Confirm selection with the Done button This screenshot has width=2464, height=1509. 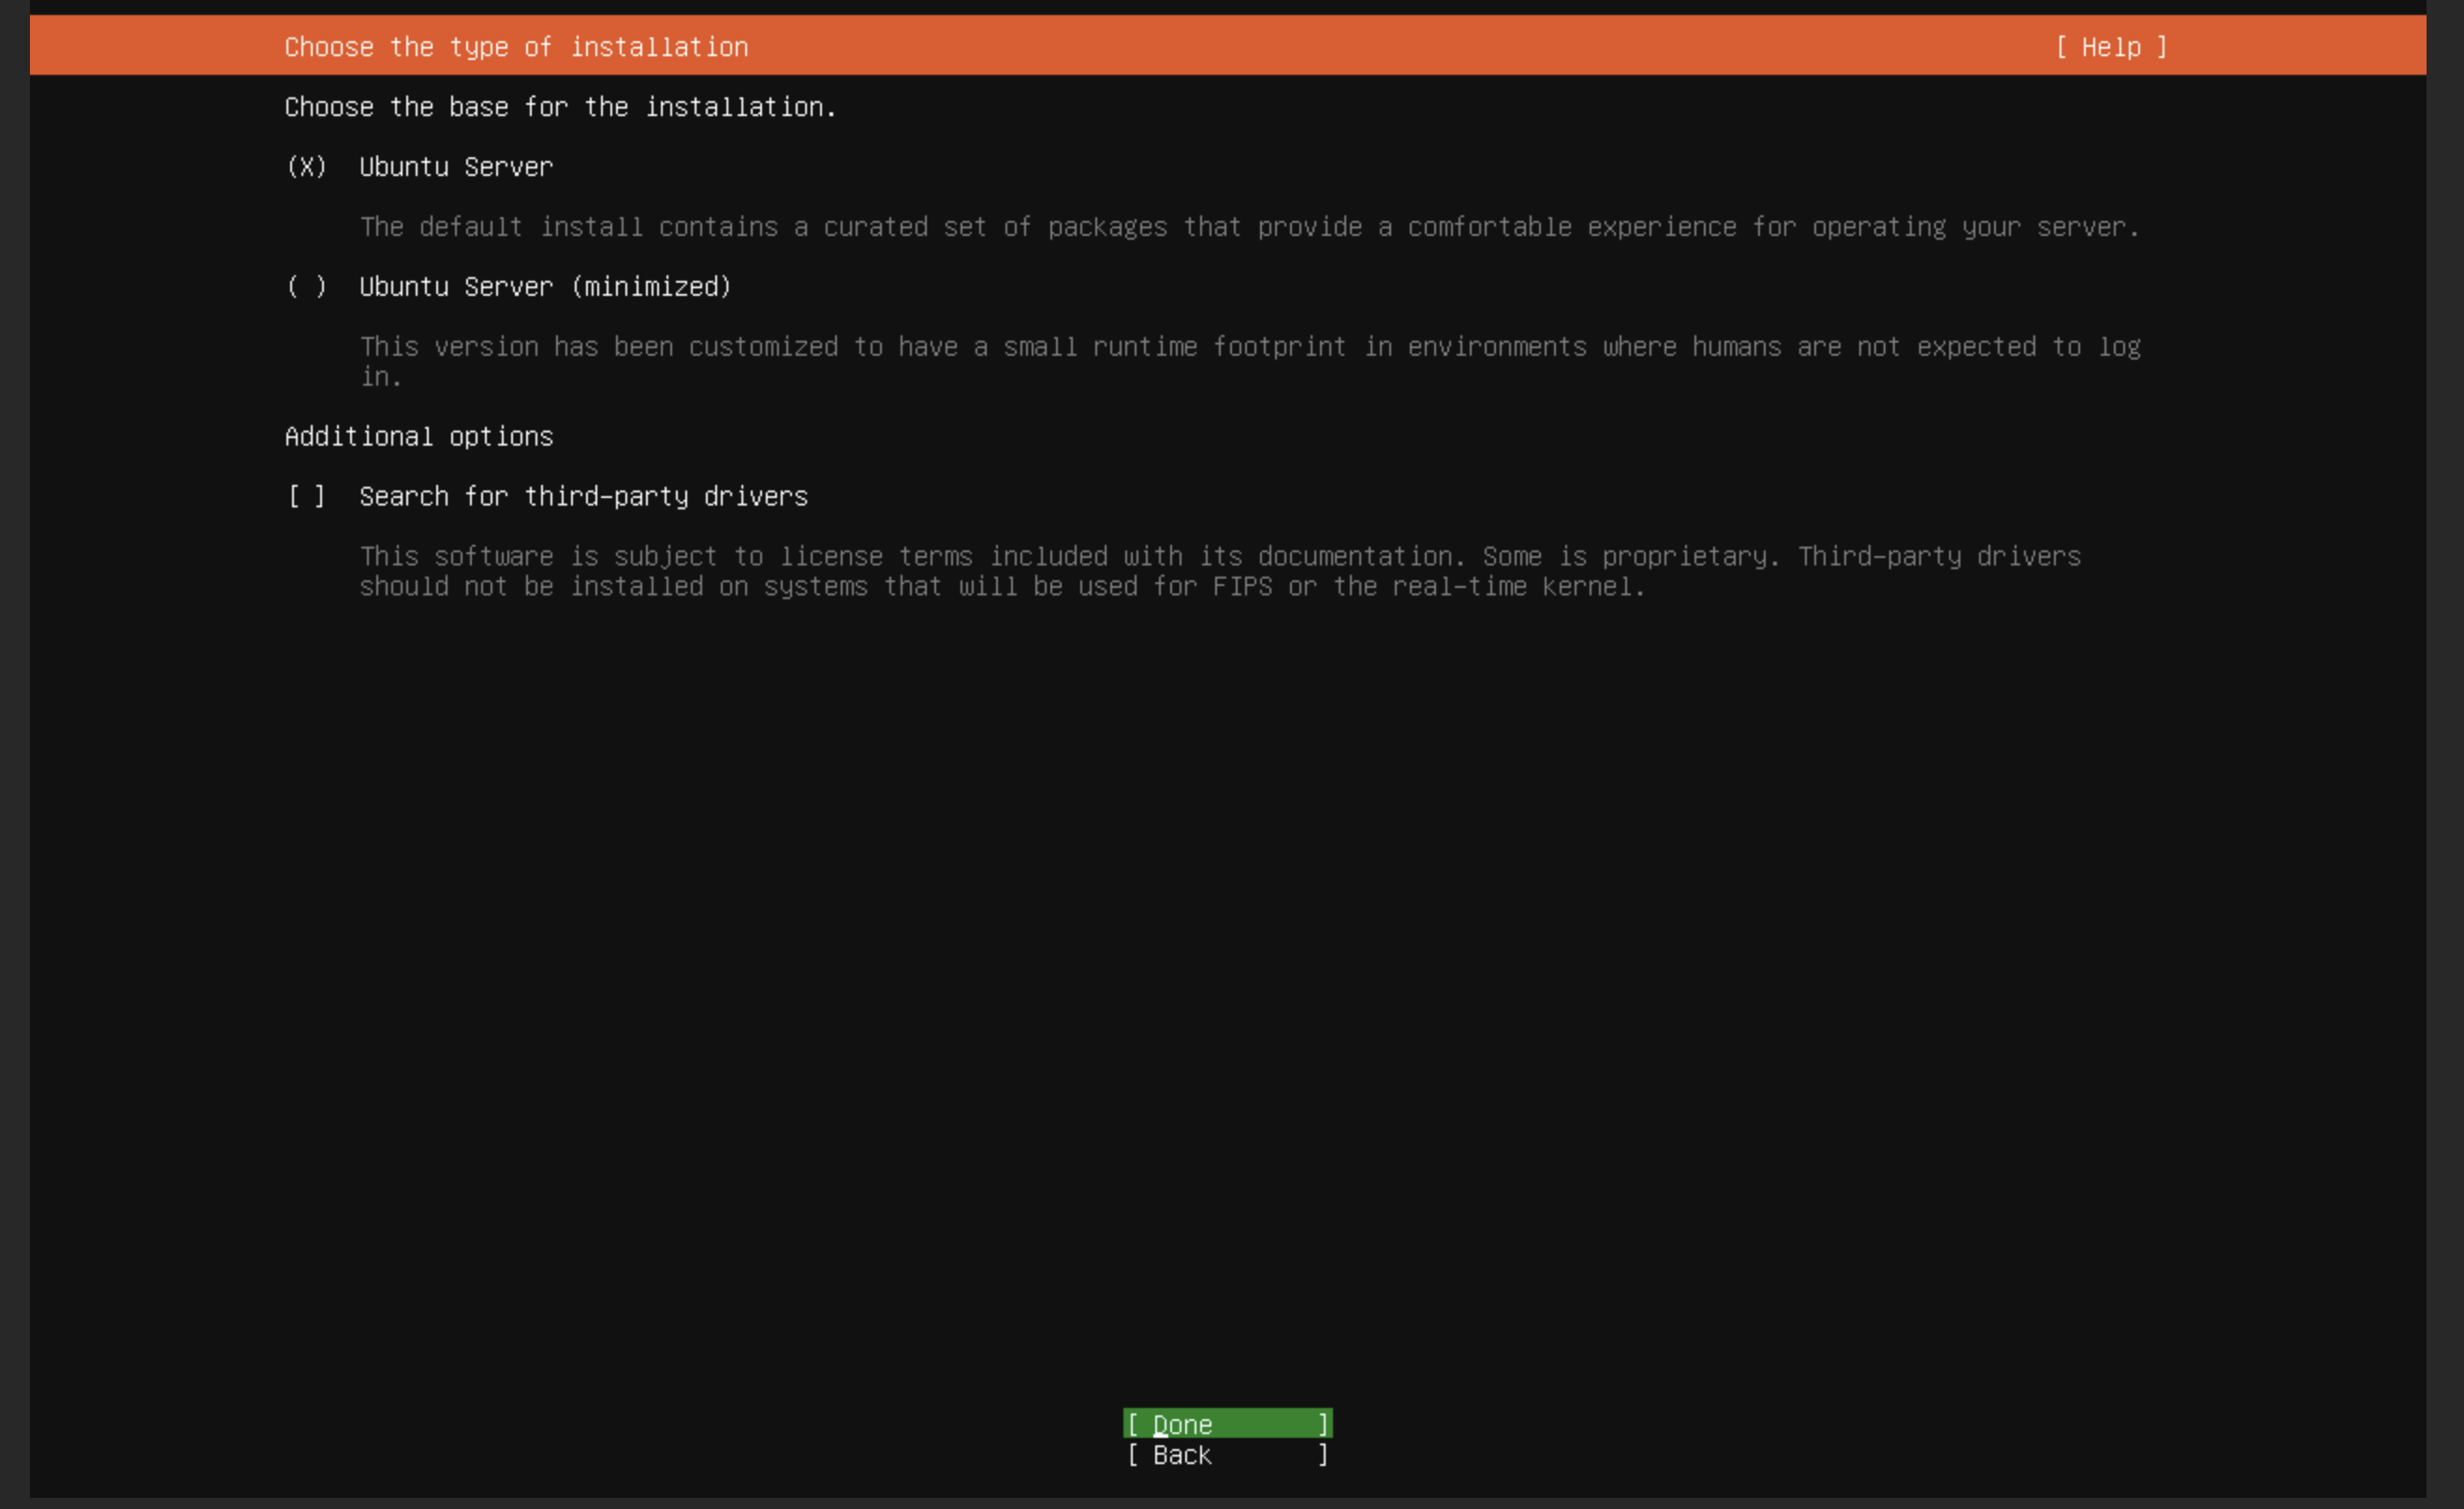pos(1228,1424)
